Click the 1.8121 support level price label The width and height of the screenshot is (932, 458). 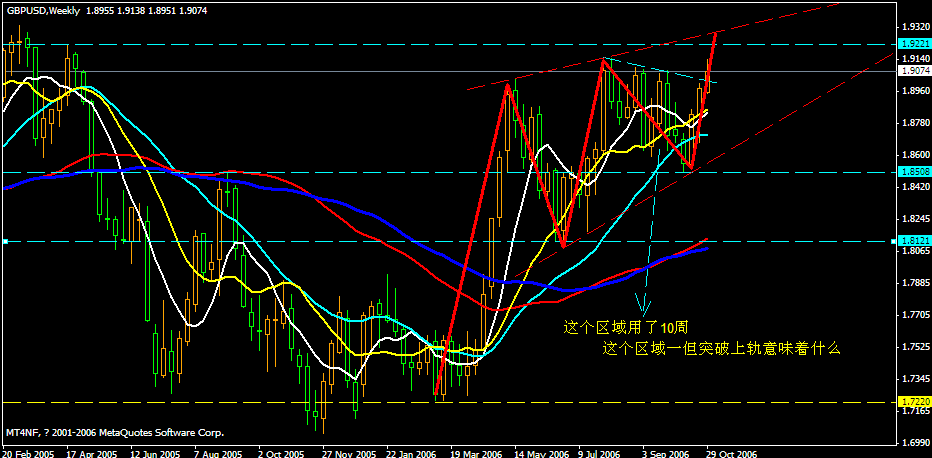pyautogui.click(x=914, y=242)
